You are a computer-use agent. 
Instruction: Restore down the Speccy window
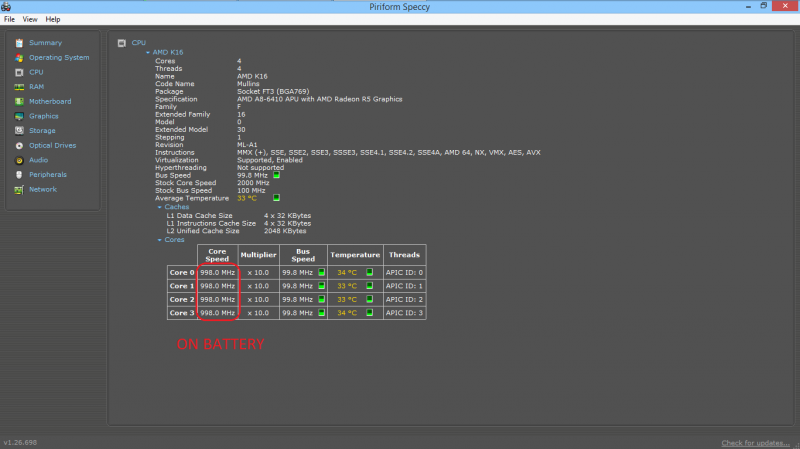[x=764, y=6]
